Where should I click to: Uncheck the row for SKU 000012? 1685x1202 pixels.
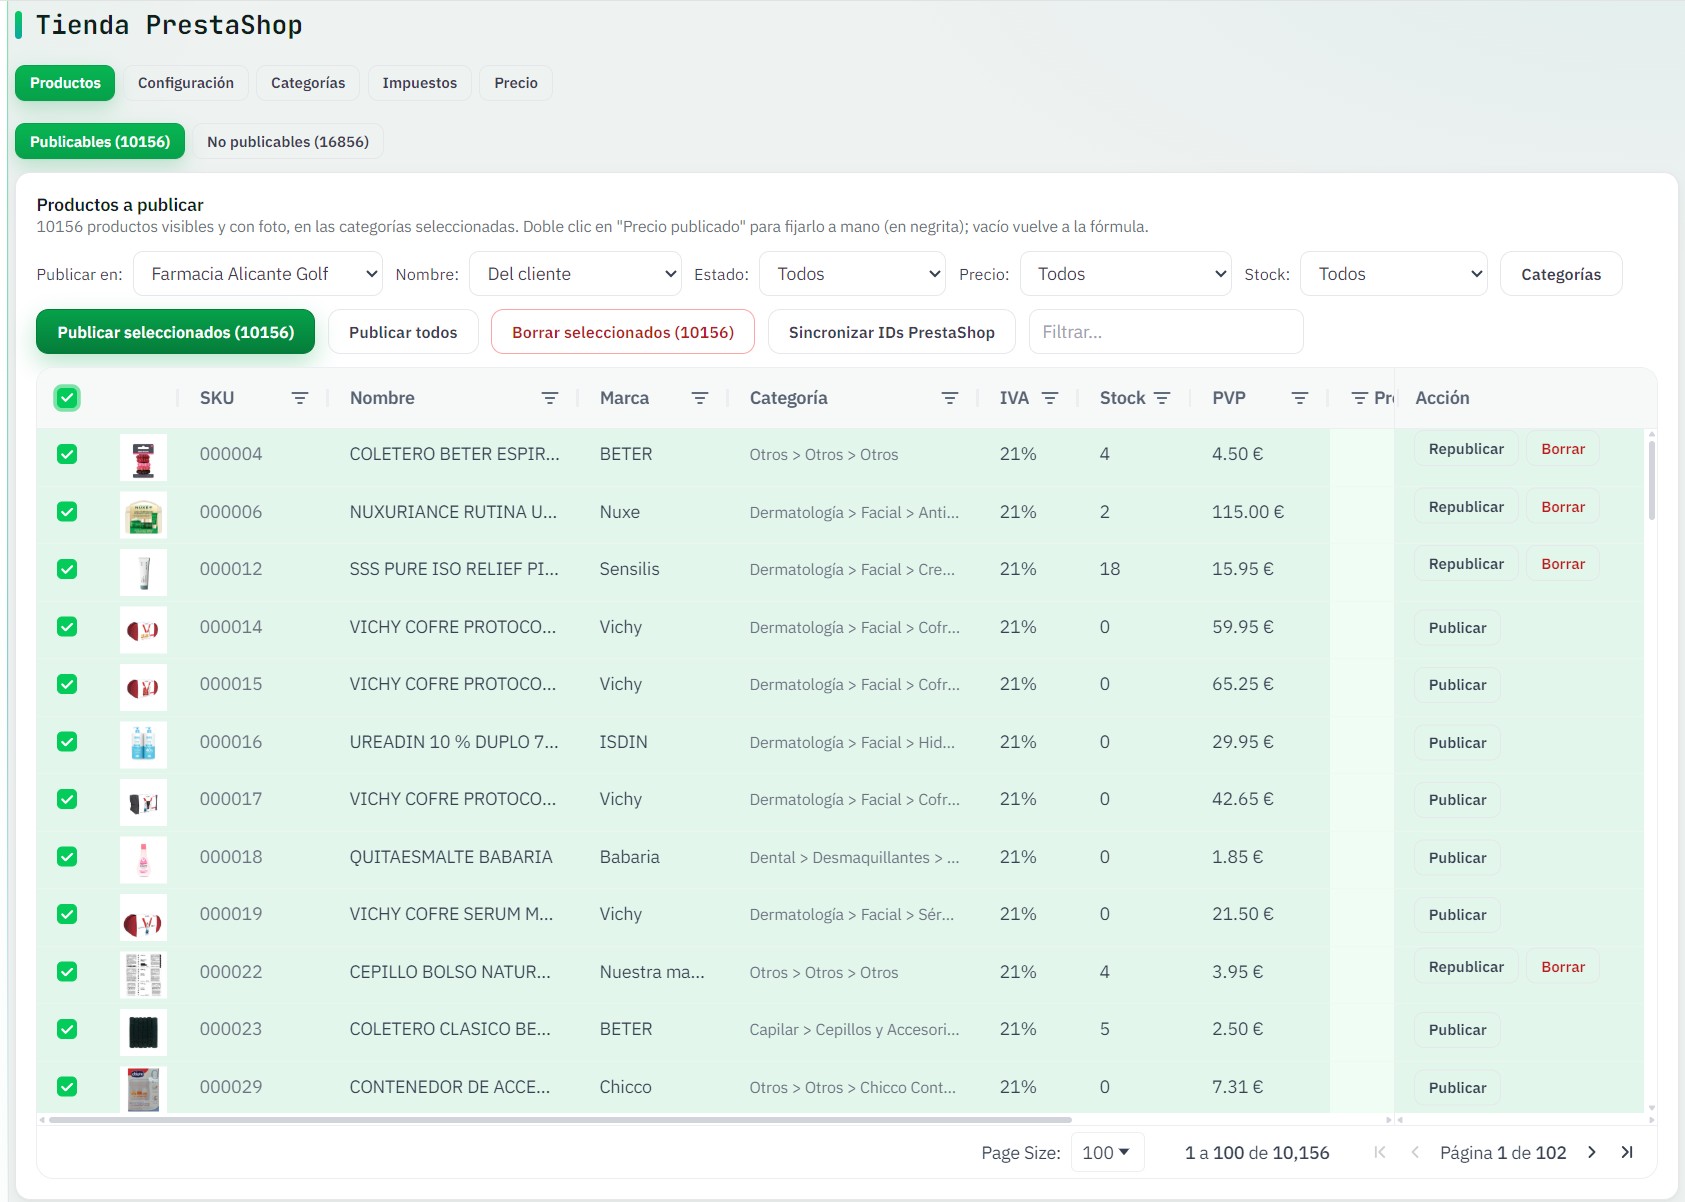[x=67, y=569]
